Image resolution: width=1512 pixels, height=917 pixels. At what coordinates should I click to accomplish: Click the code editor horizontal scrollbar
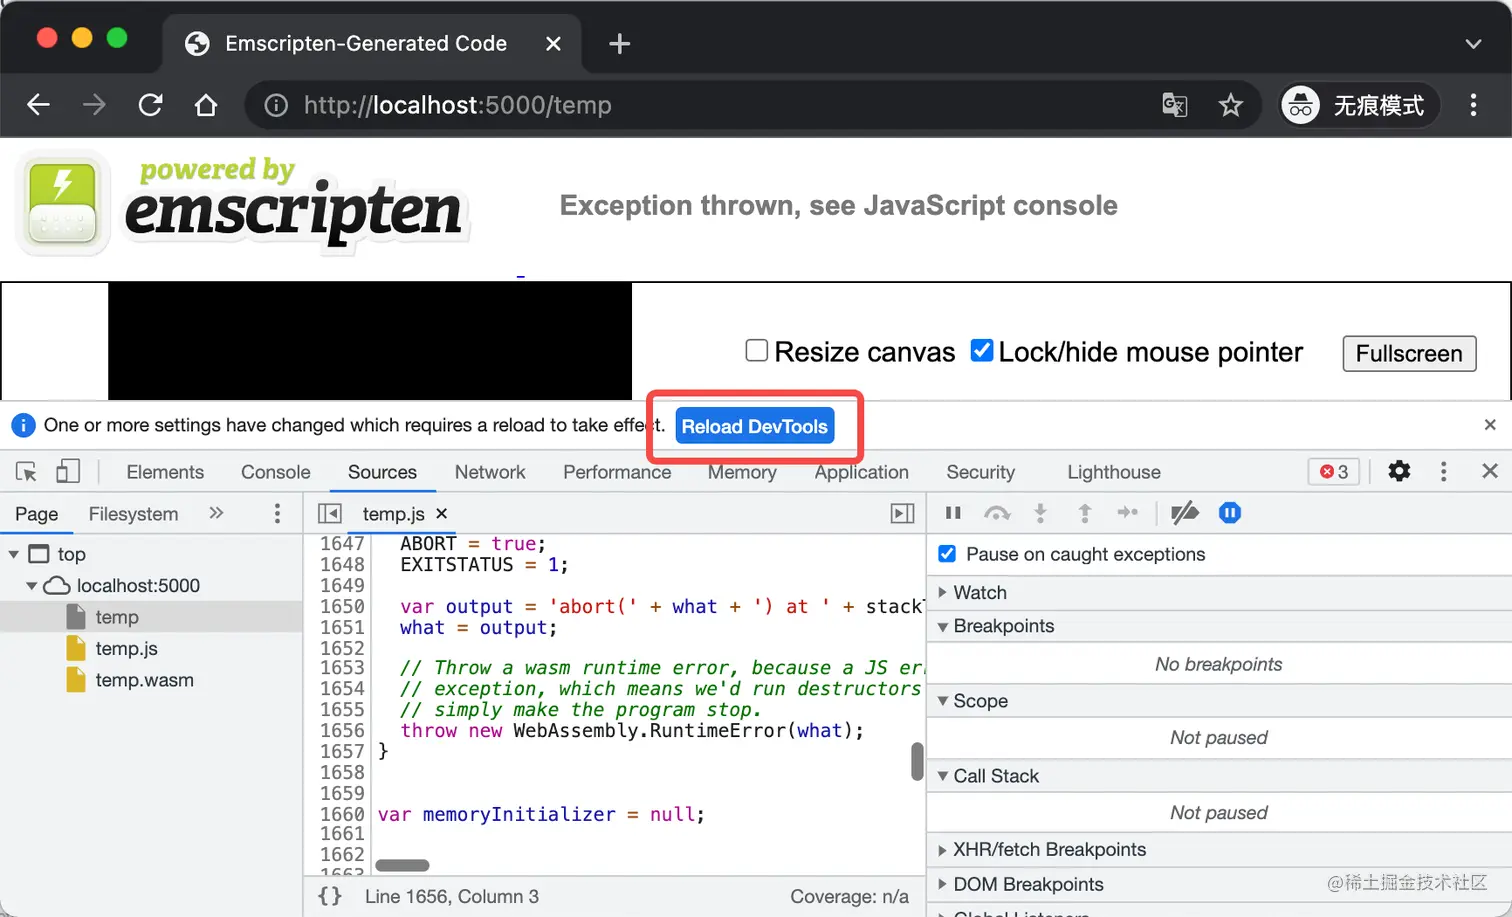point(402,865)
